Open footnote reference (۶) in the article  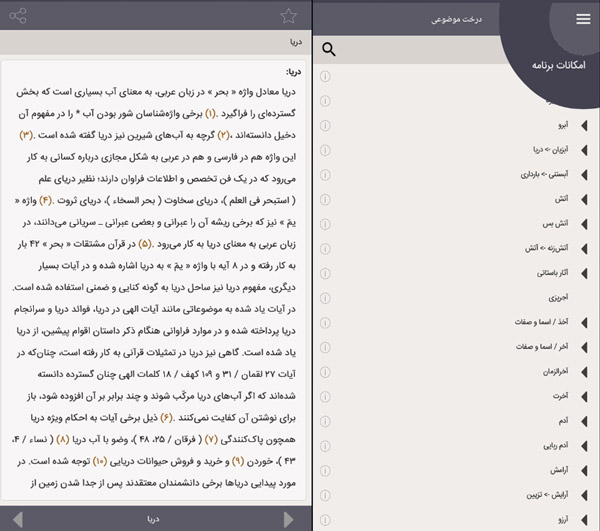pos(166,418)
